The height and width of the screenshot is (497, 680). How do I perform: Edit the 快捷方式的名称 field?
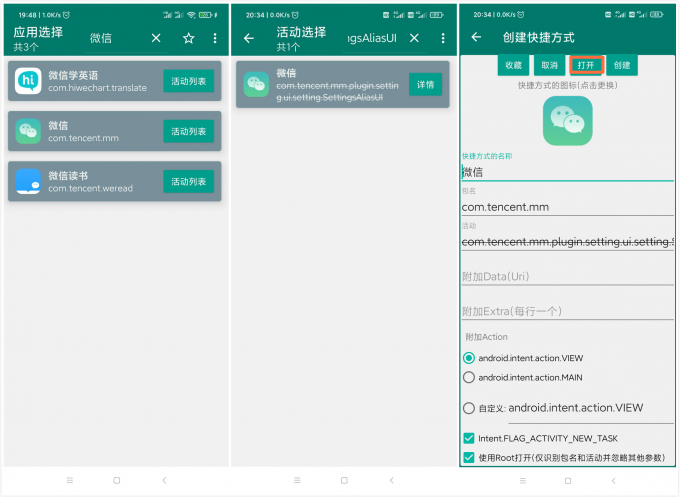(567, 172)
